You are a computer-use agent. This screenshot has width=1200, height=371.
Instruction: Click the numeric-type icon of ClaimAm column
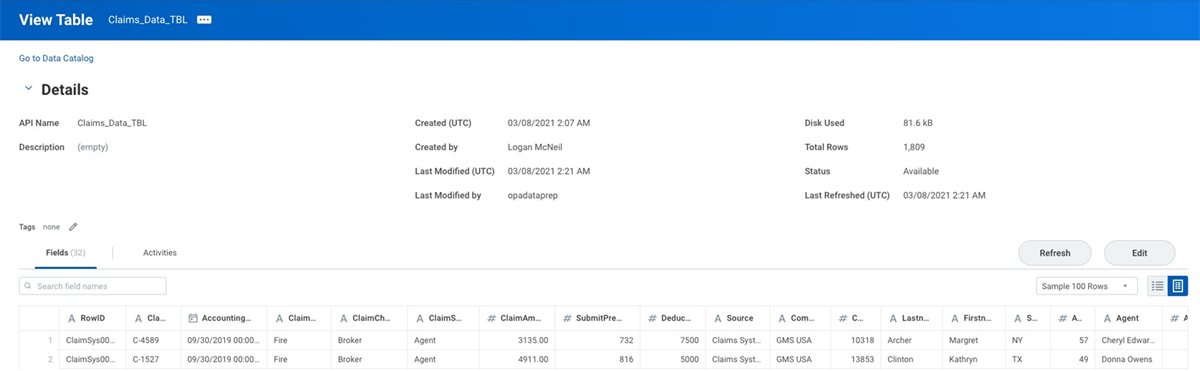492,318
